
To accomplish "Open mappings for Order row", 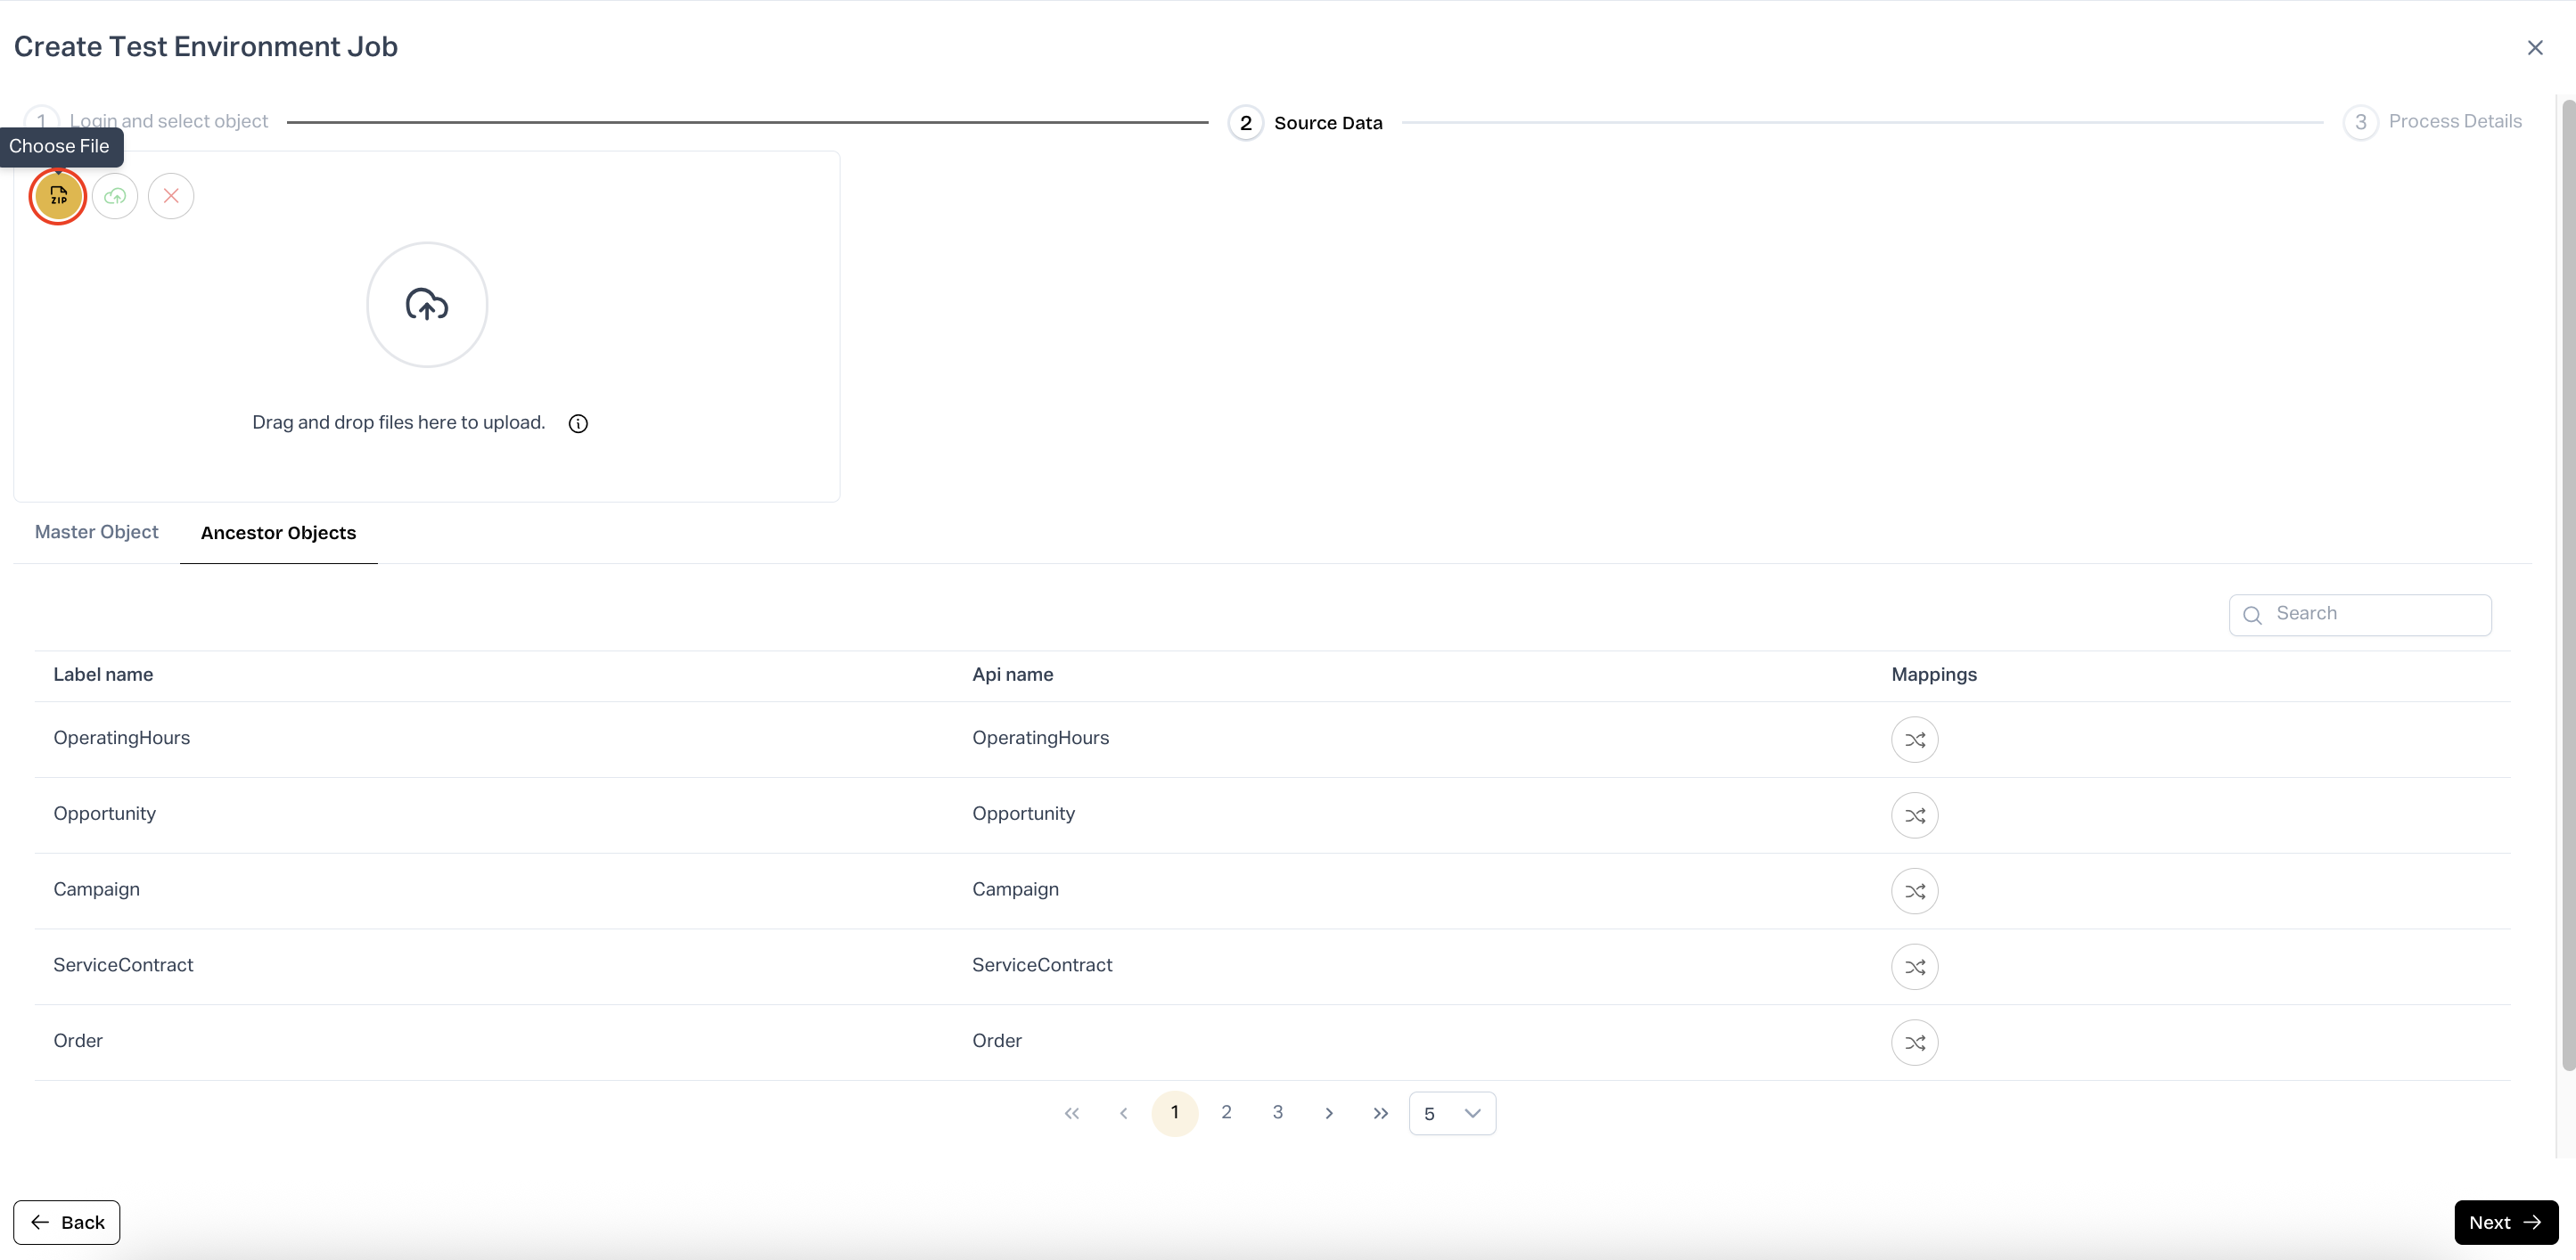I will 1914,1043.
